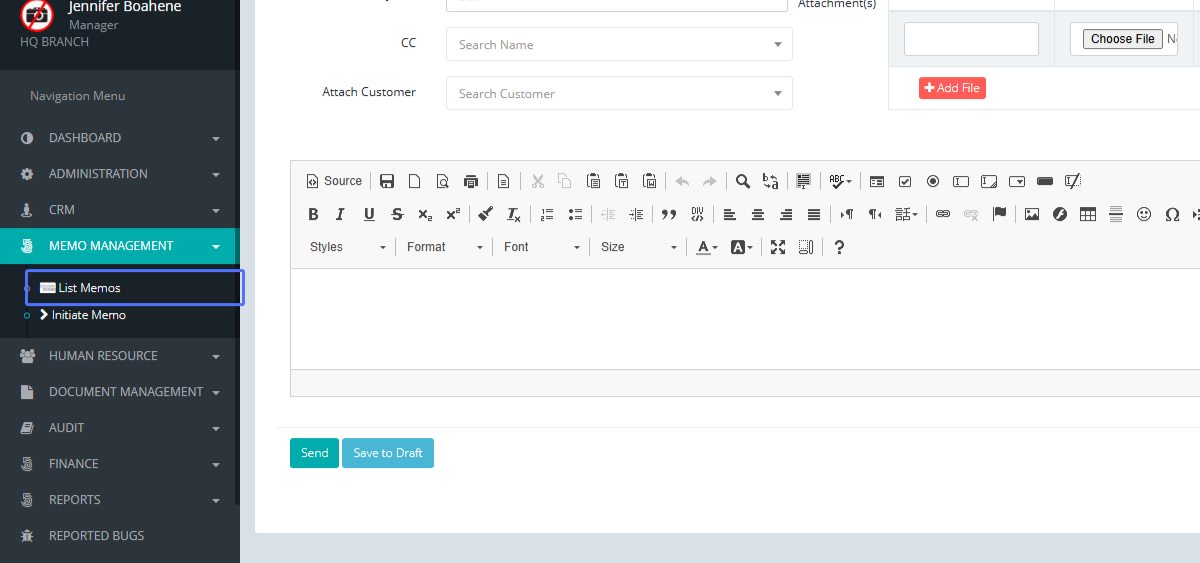Open the Find search tool

click(743, 181)
